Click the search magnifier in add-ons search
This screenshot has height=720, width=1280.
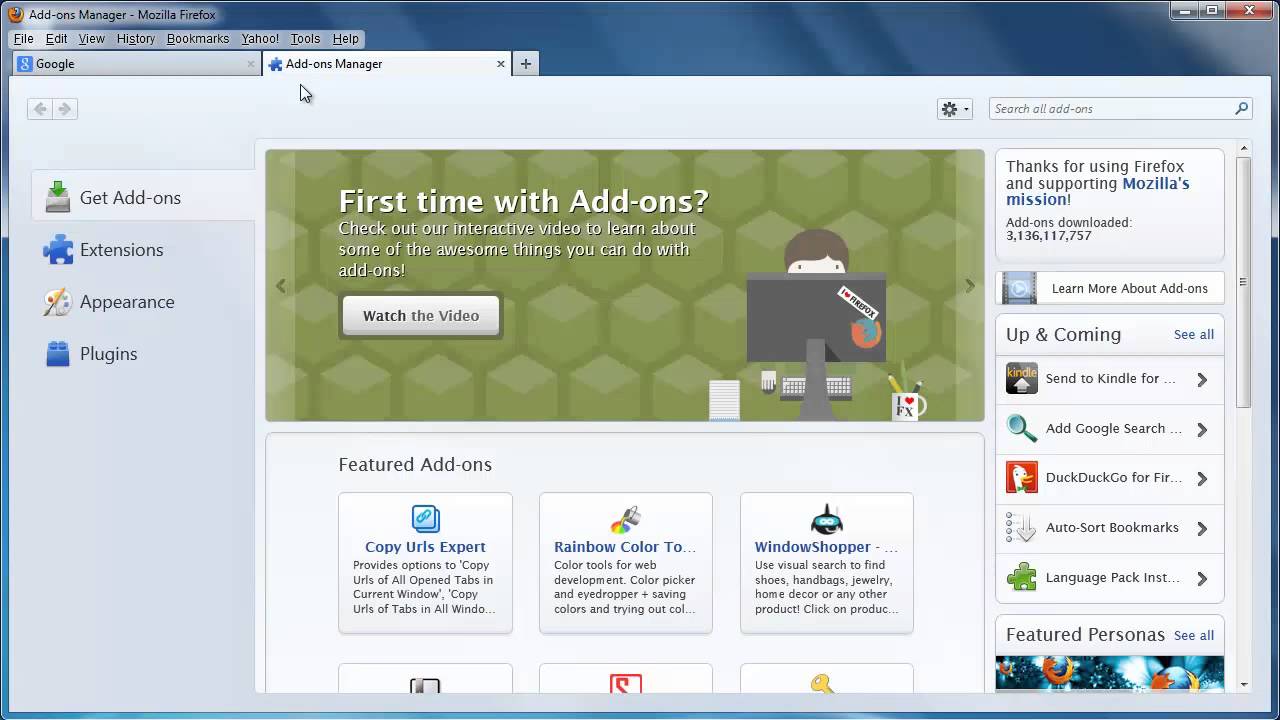(x=1241, y=108)
